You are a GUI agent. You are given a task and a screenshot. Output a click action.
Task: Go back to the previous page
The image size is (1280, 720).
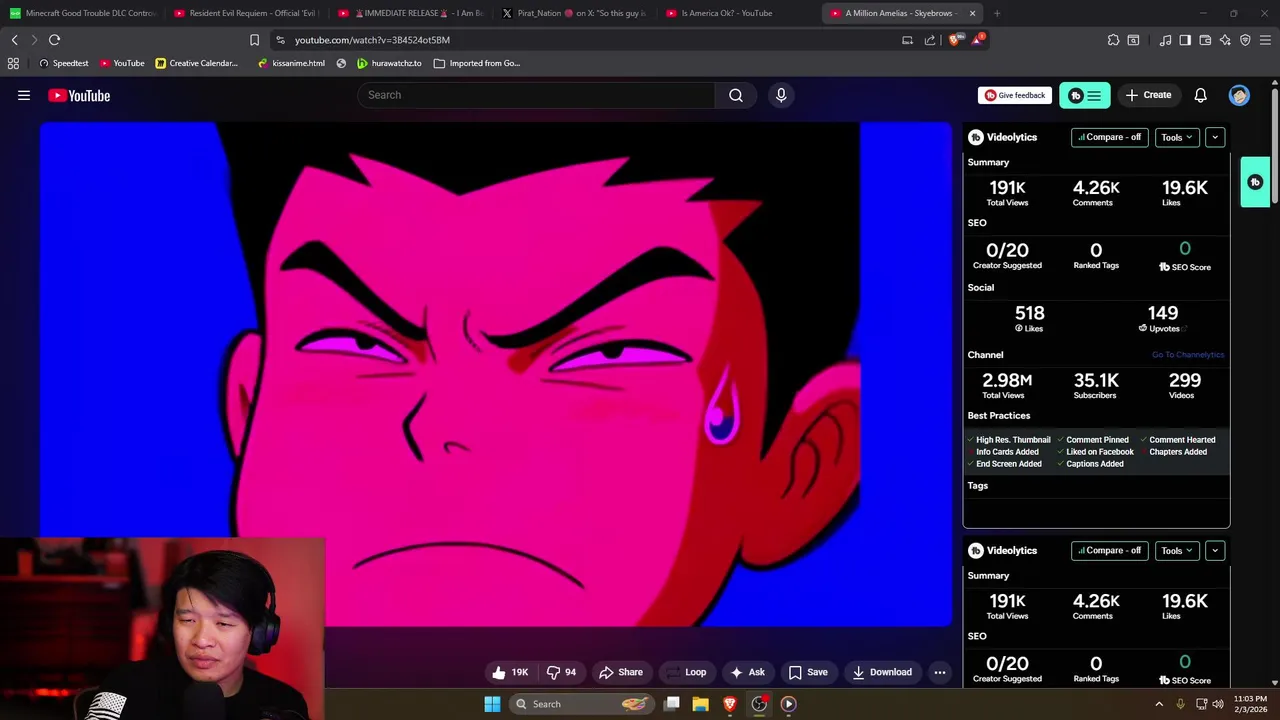[14, 40]
